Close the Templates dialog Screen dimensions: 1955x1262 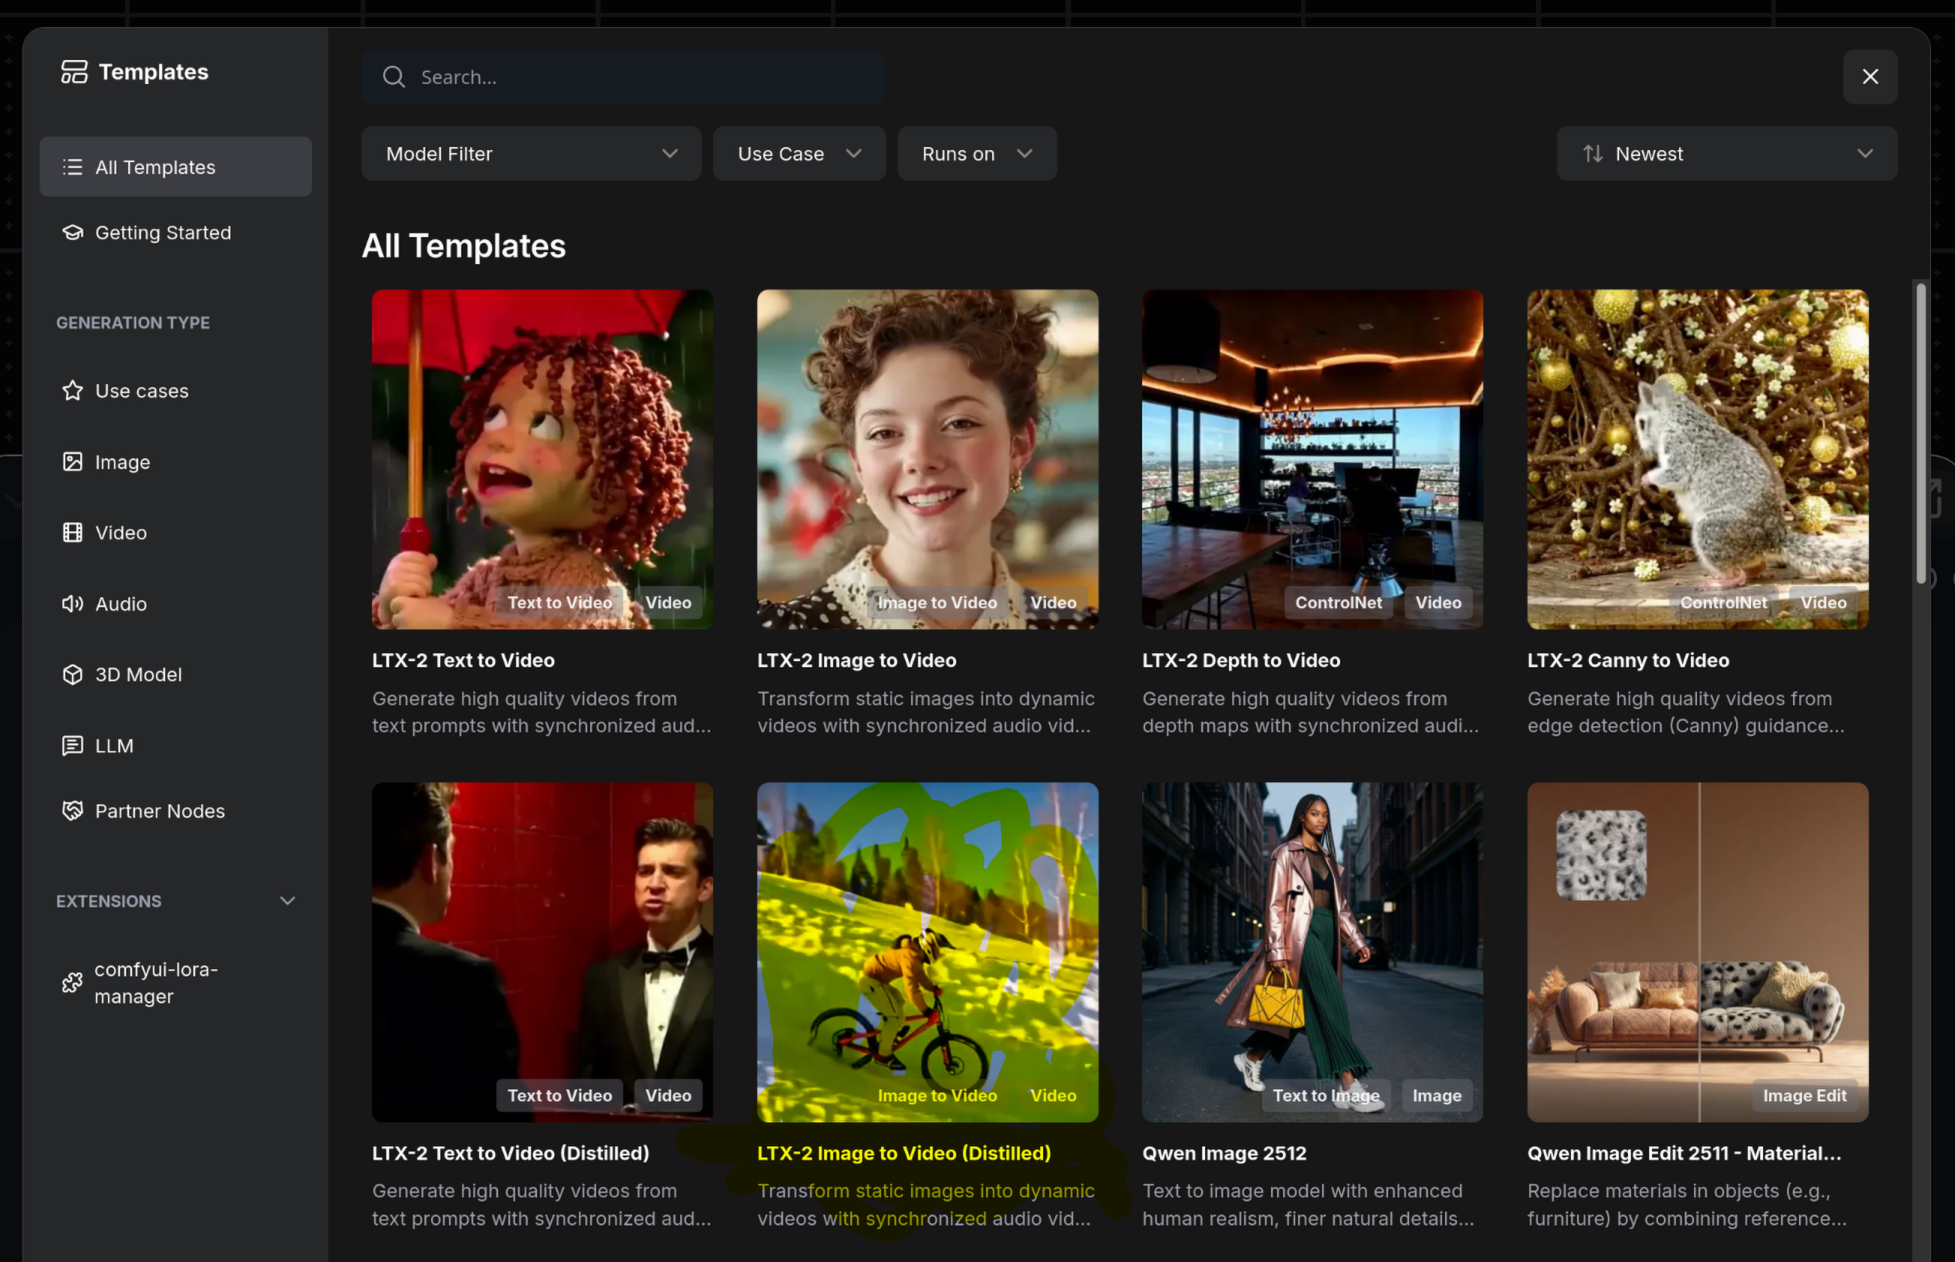pos(1869,77)
